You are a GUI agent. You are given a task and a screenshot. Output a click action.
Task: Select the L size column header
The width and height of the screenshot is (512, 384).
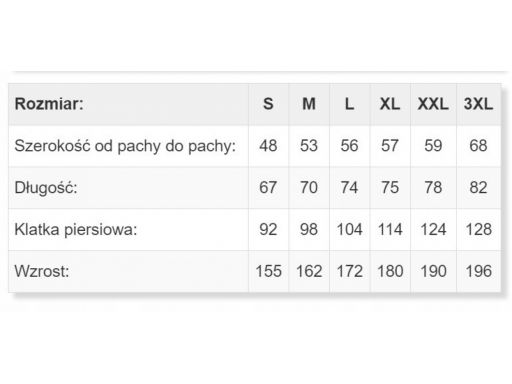[x=349, y=104]
